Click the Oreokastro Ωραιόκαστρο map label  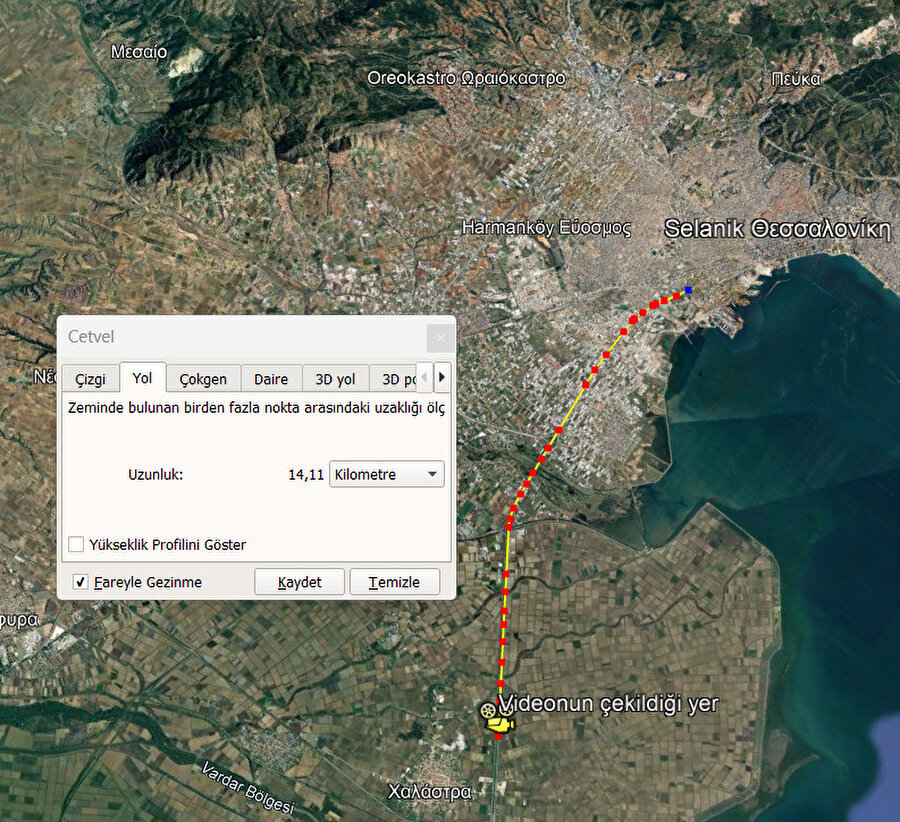click(465, 78)
